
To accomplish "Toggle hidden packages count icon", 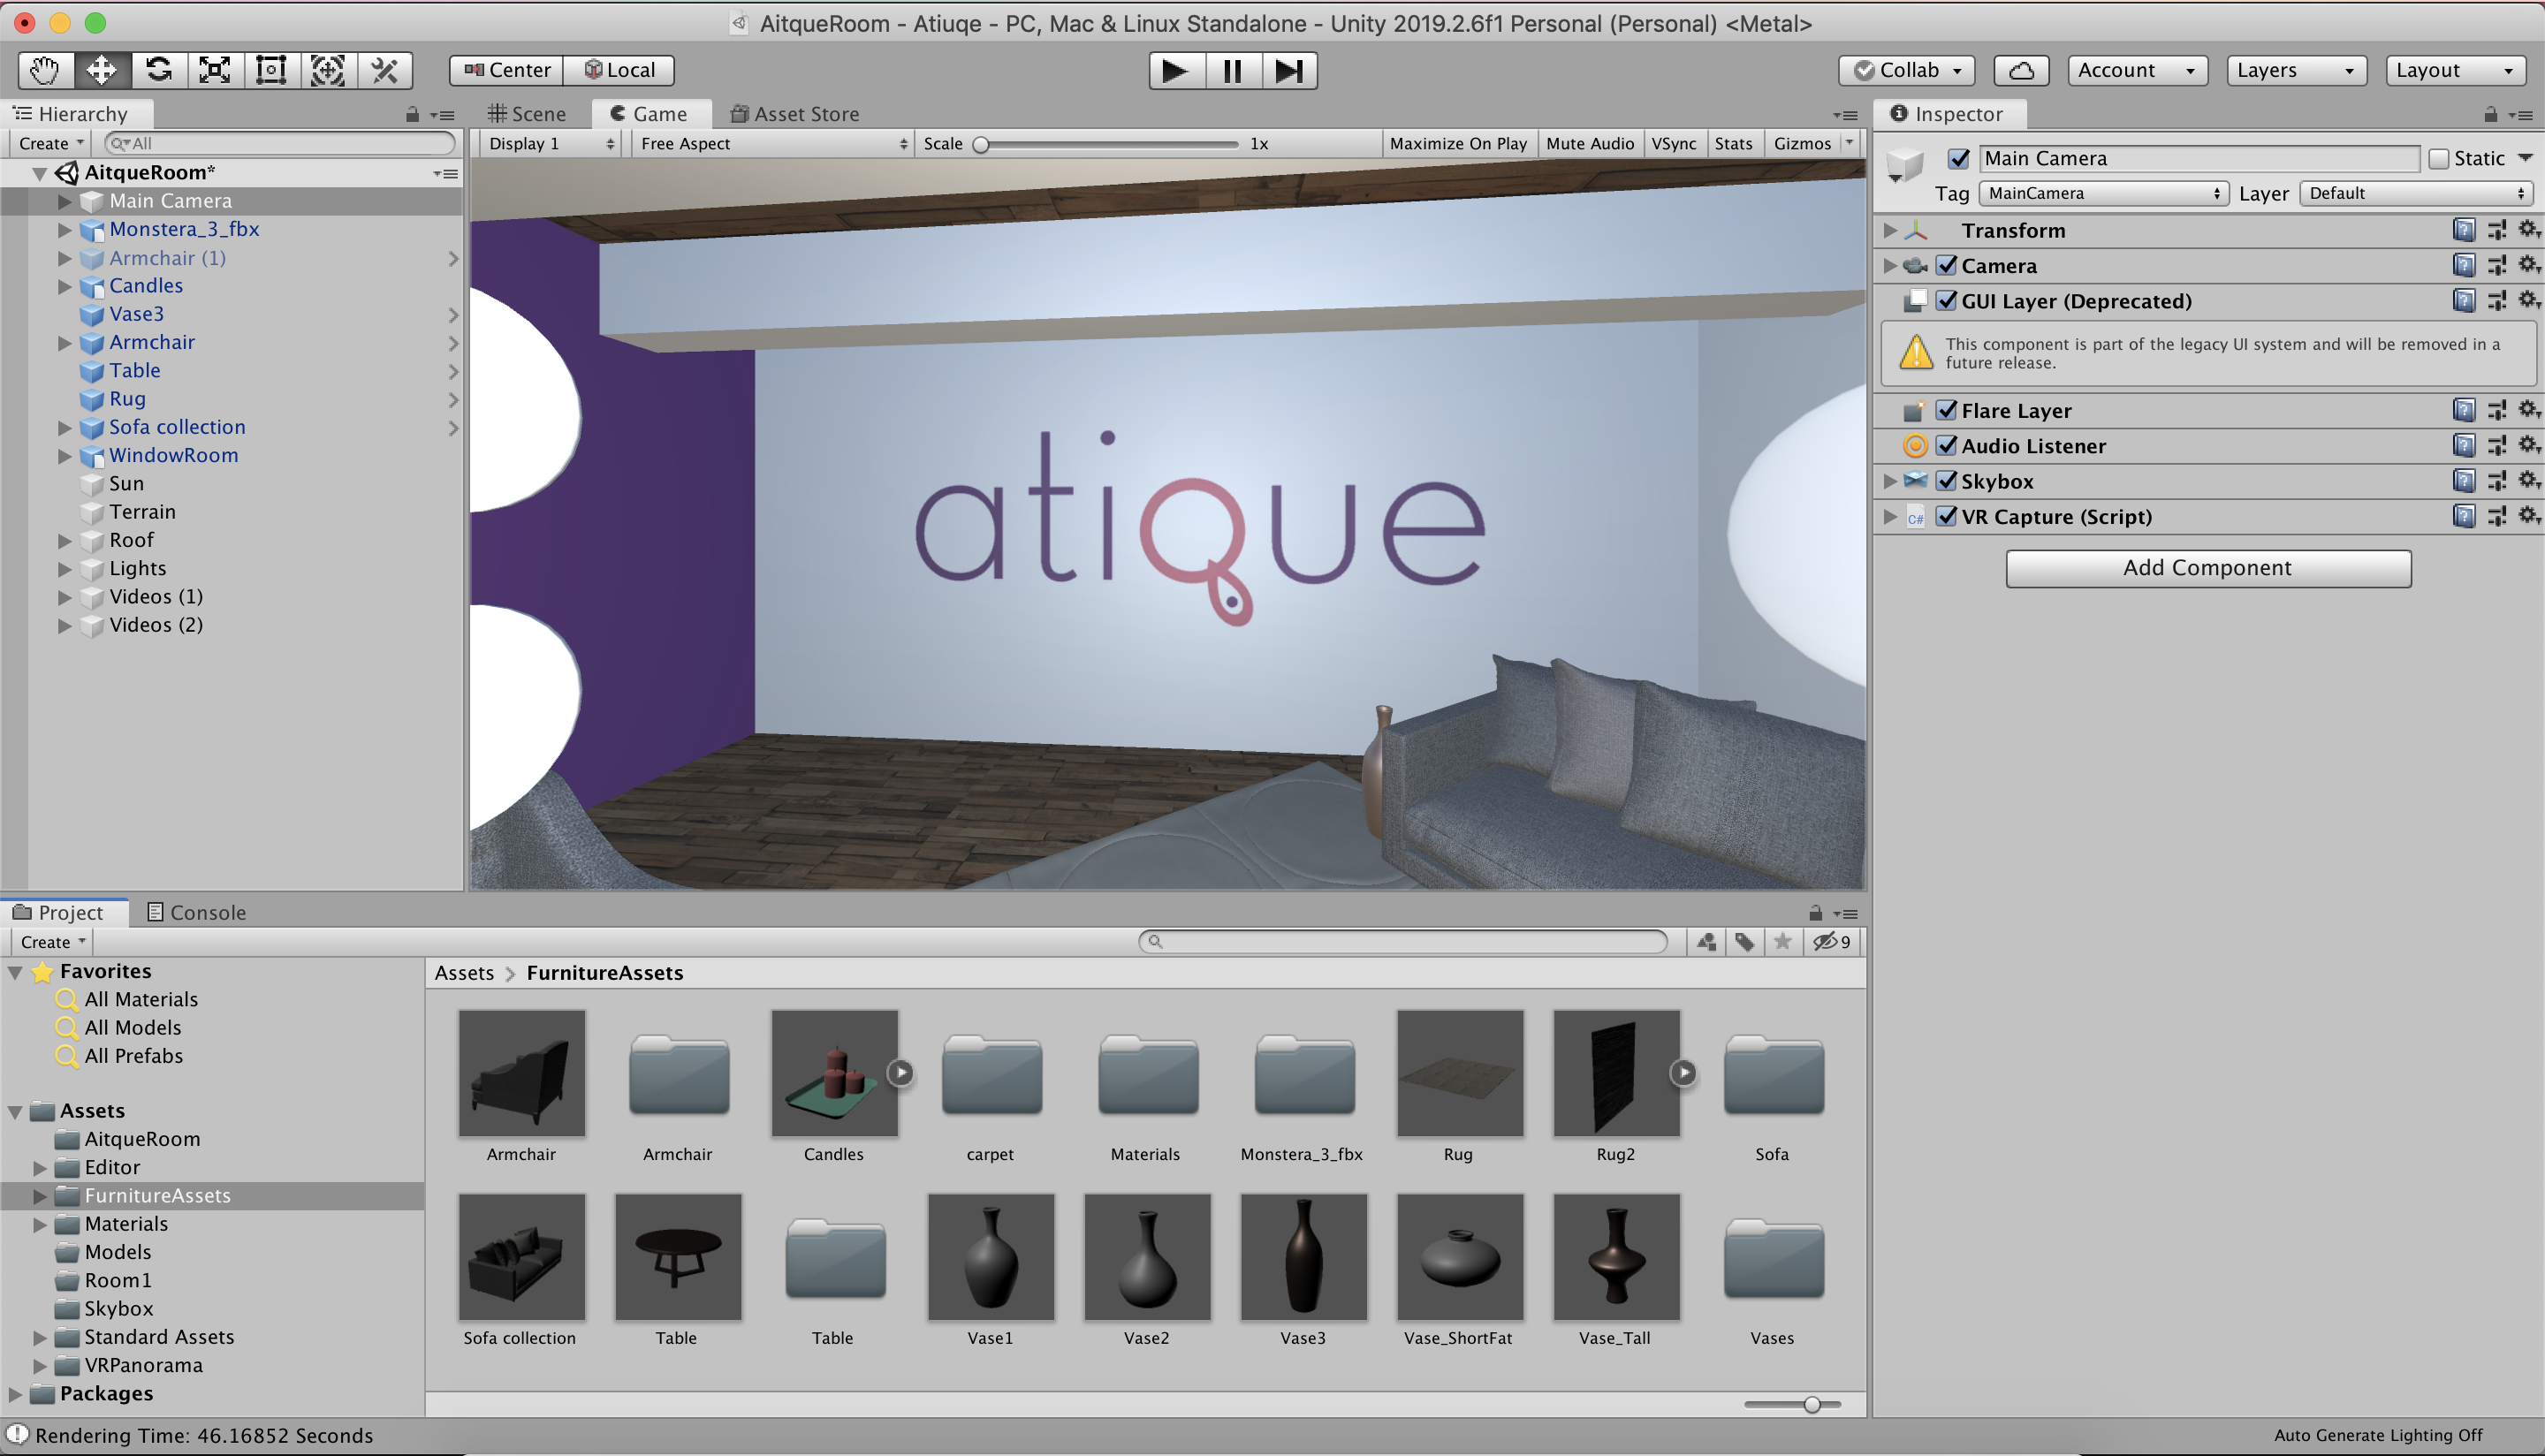I will 1832,942.
